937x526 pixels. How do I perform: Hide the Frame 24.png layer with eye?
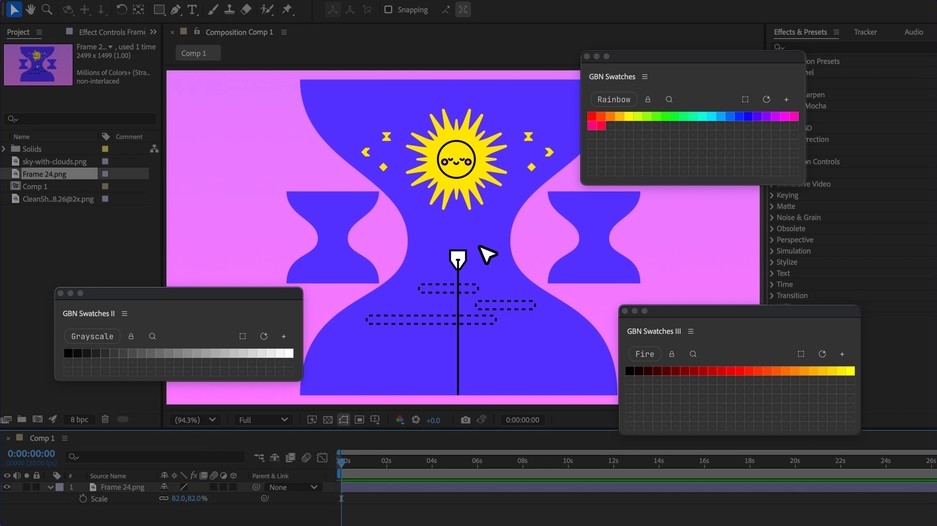coord(7,487)
